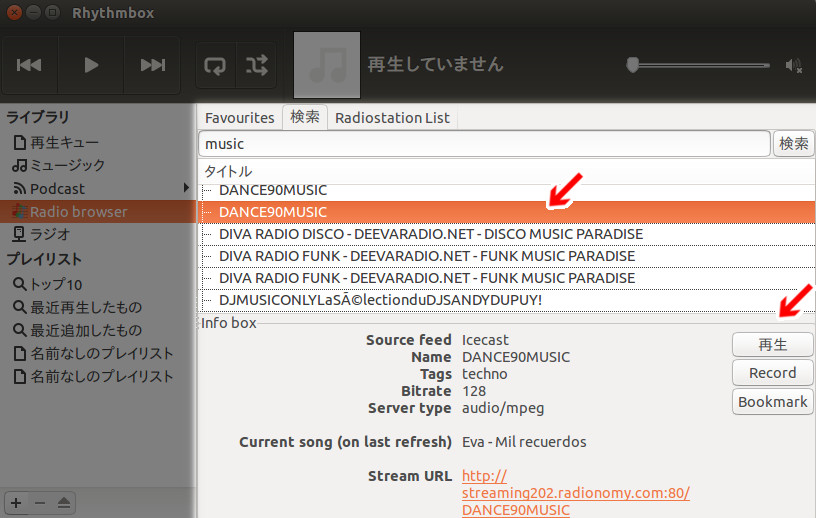This screenshot has height=518, width=816.
Task: Toggle shuffle mode
Action: 257,65
